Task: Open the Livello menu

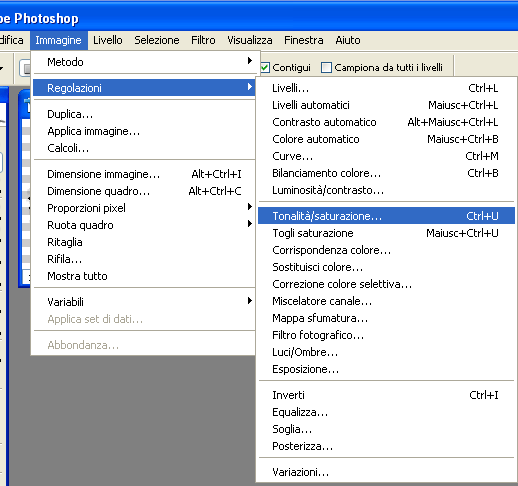Action: click(108, 40)
